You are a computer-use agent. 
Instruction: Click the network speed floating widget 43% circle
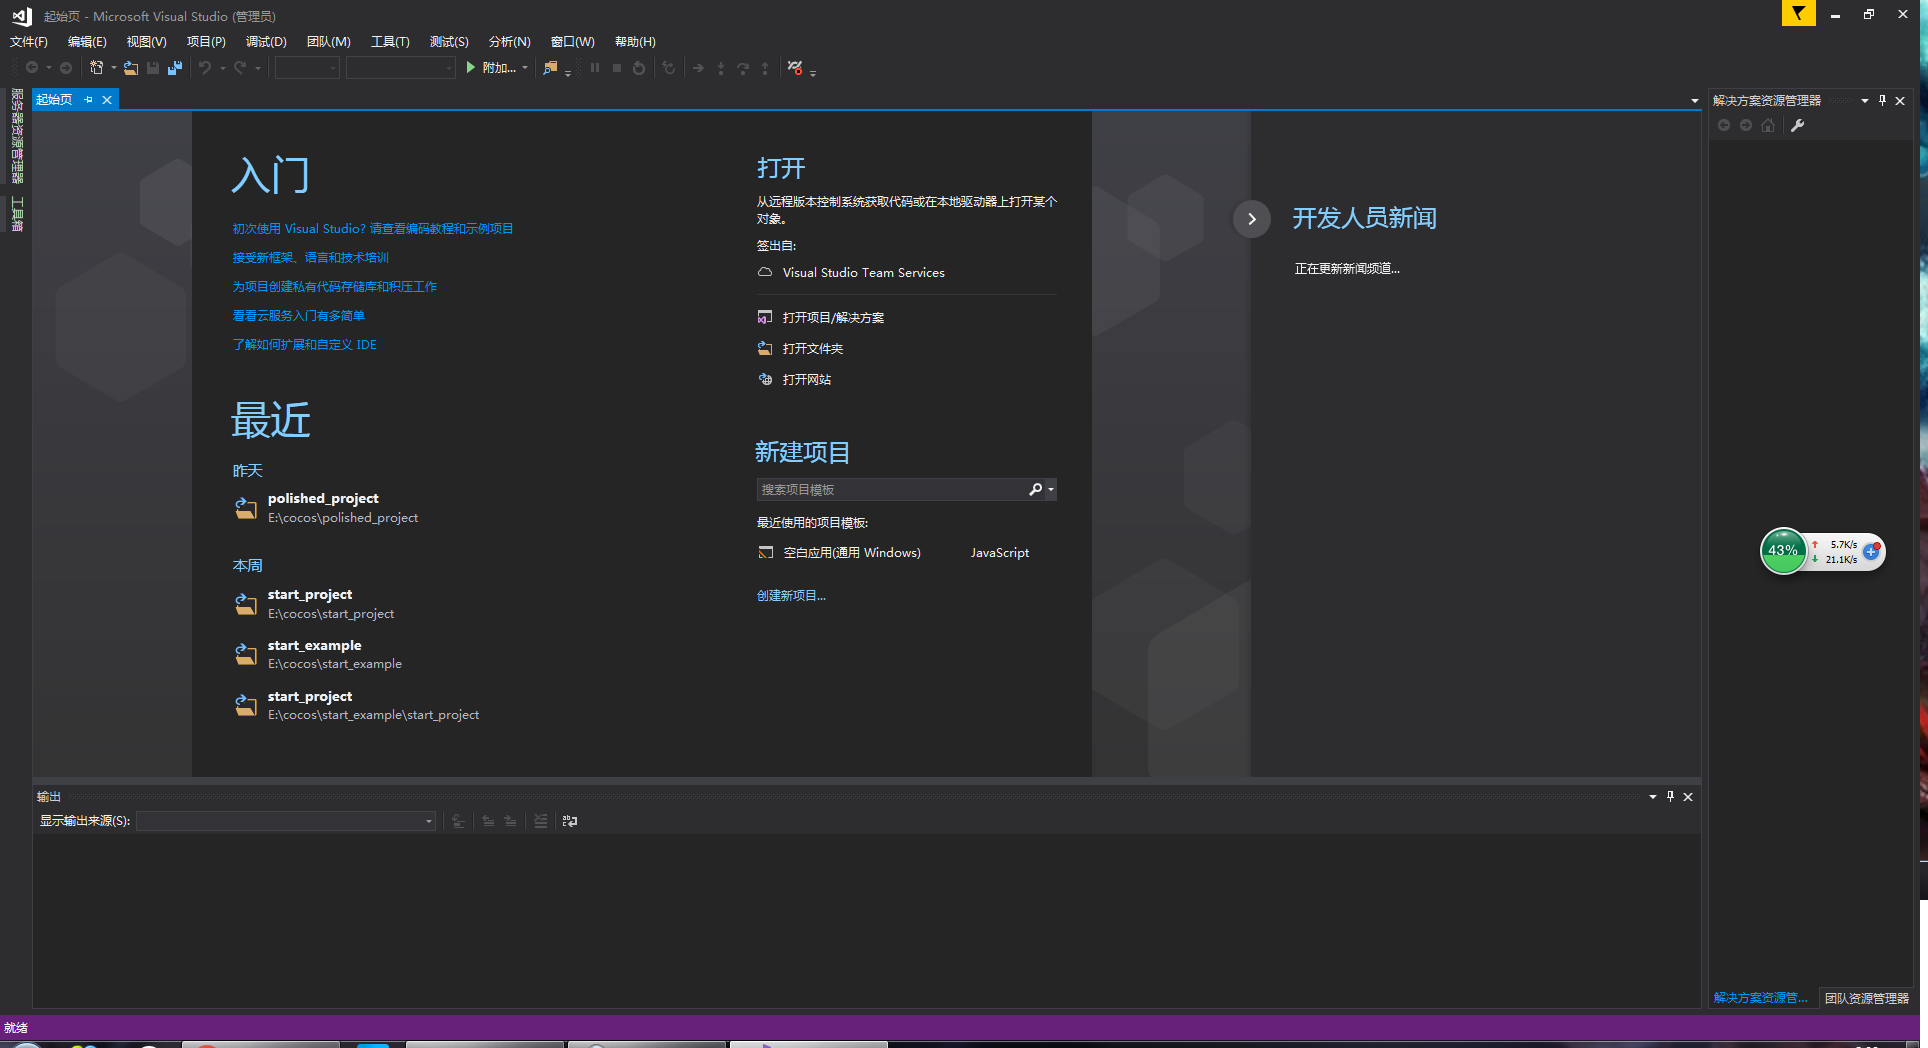pos(1783,551)
